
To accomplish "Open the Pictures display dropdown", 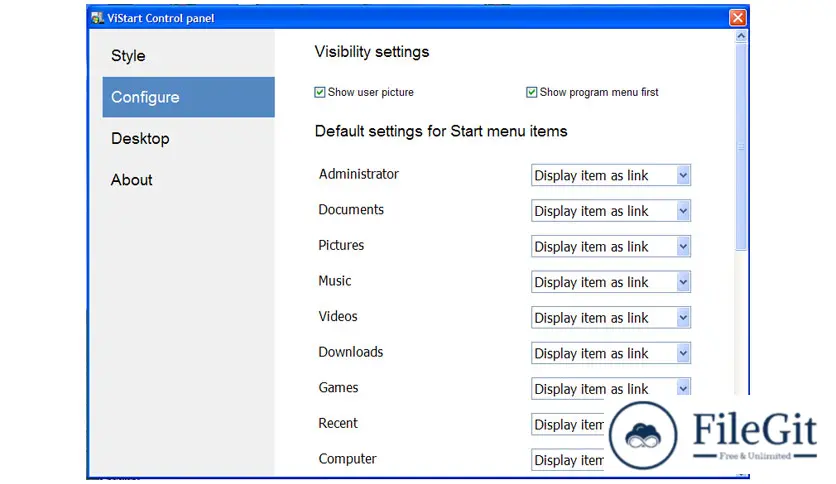I will point(610,247).
